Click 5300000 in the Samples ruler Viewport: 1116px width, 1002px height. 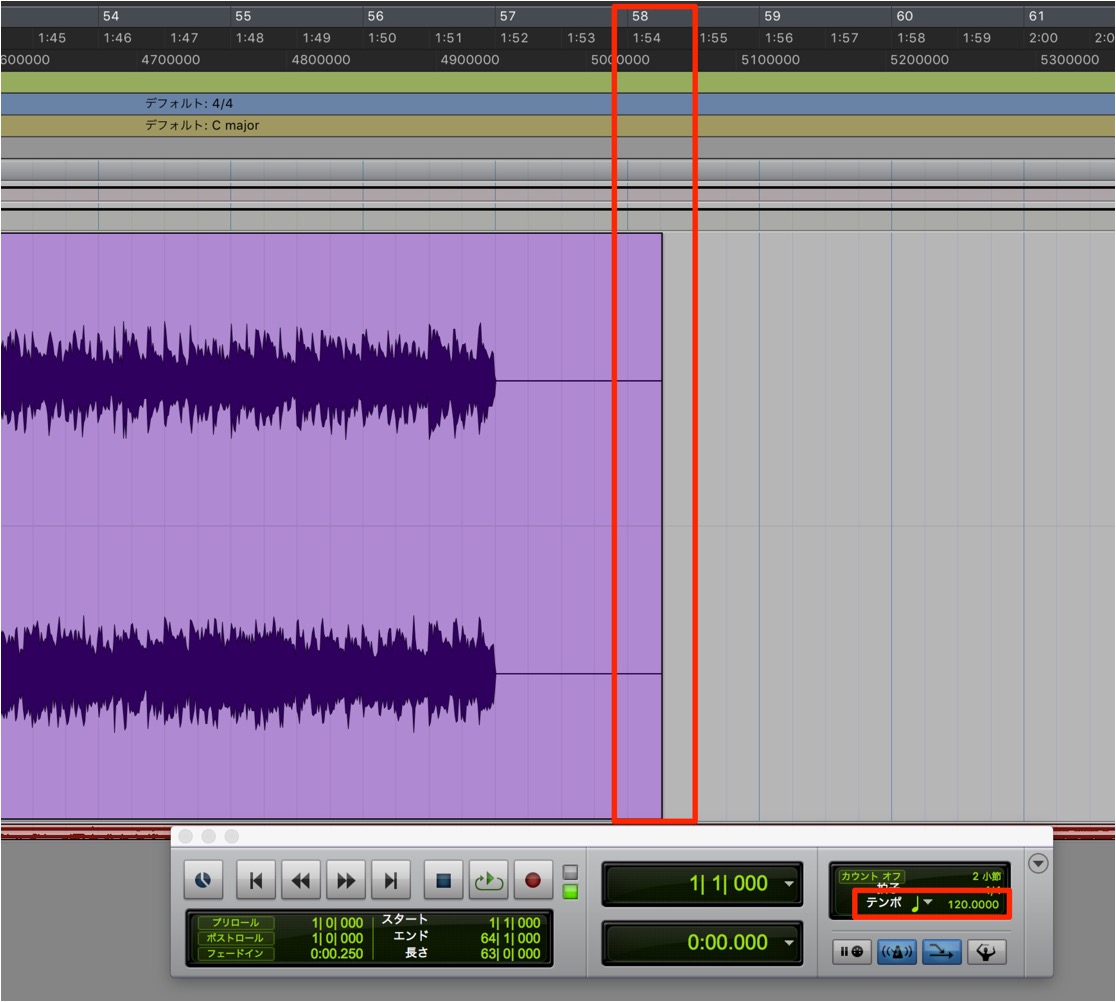[x=1070, y=60]
